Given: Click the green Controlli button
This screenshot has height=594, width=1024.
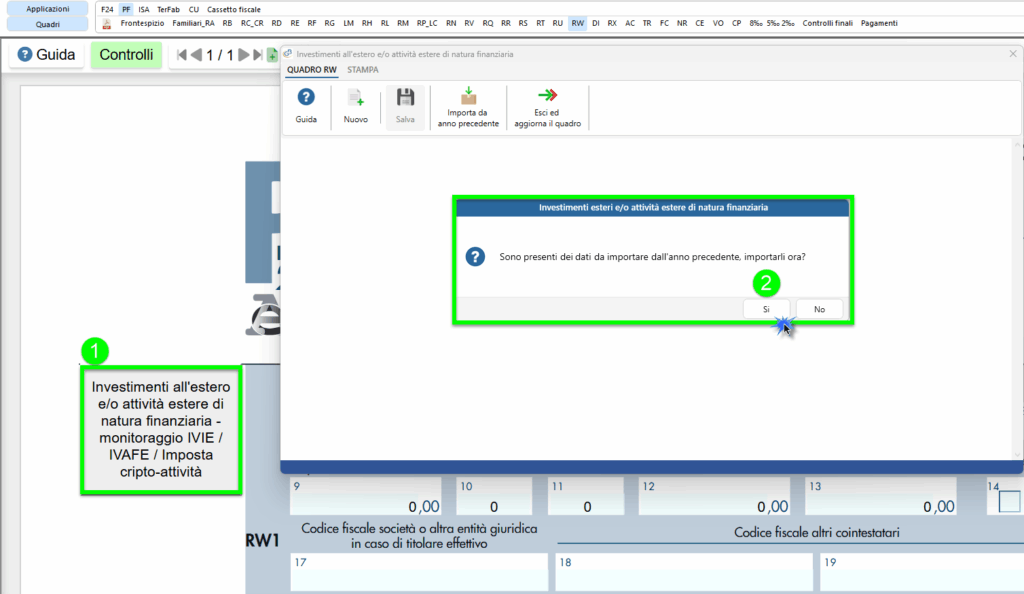Looking at the screenshot, I should click(x=126, y=55).
